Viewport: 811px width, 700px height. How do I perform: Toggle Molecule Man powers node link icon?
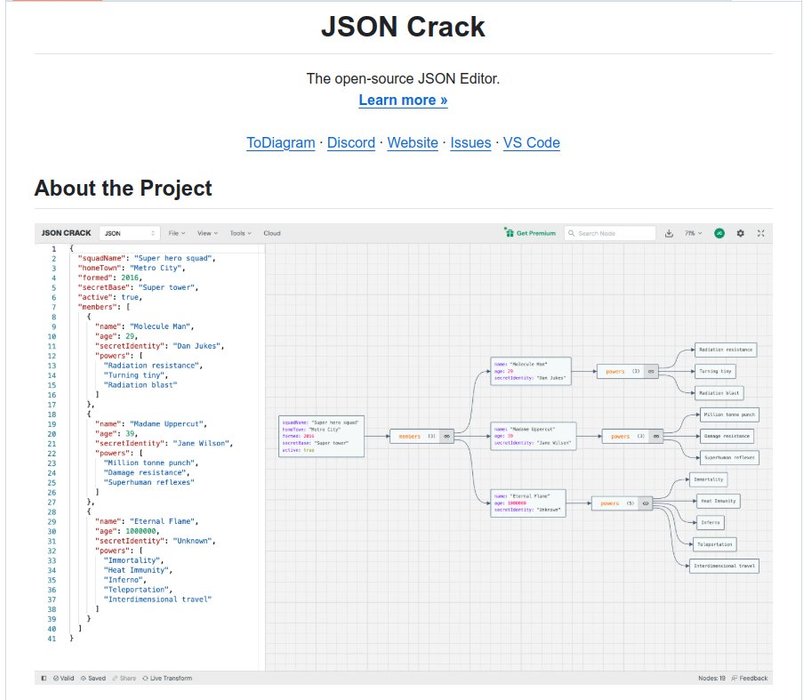pos(650,371)
